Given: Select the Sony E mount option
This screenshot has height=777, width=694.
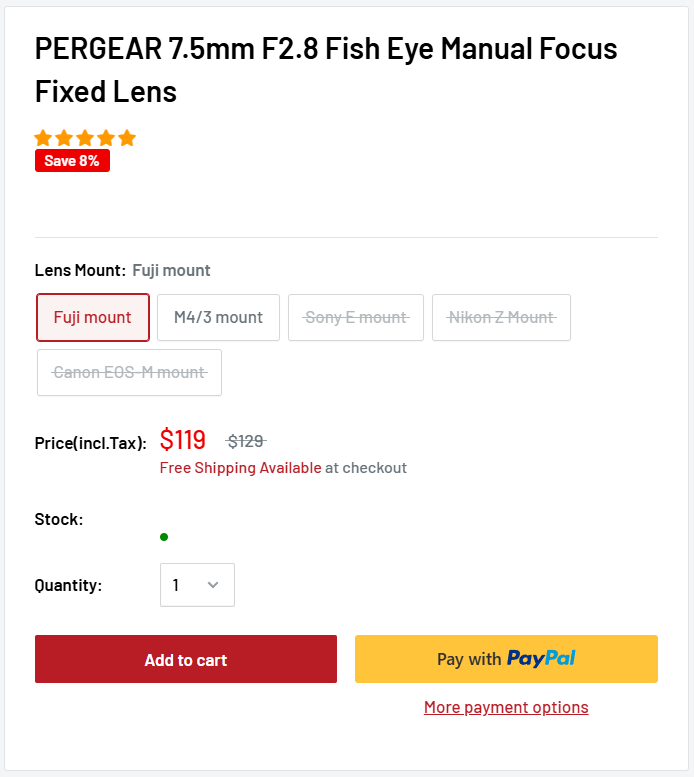Looking at the screenshot, I should click(356, 317).
